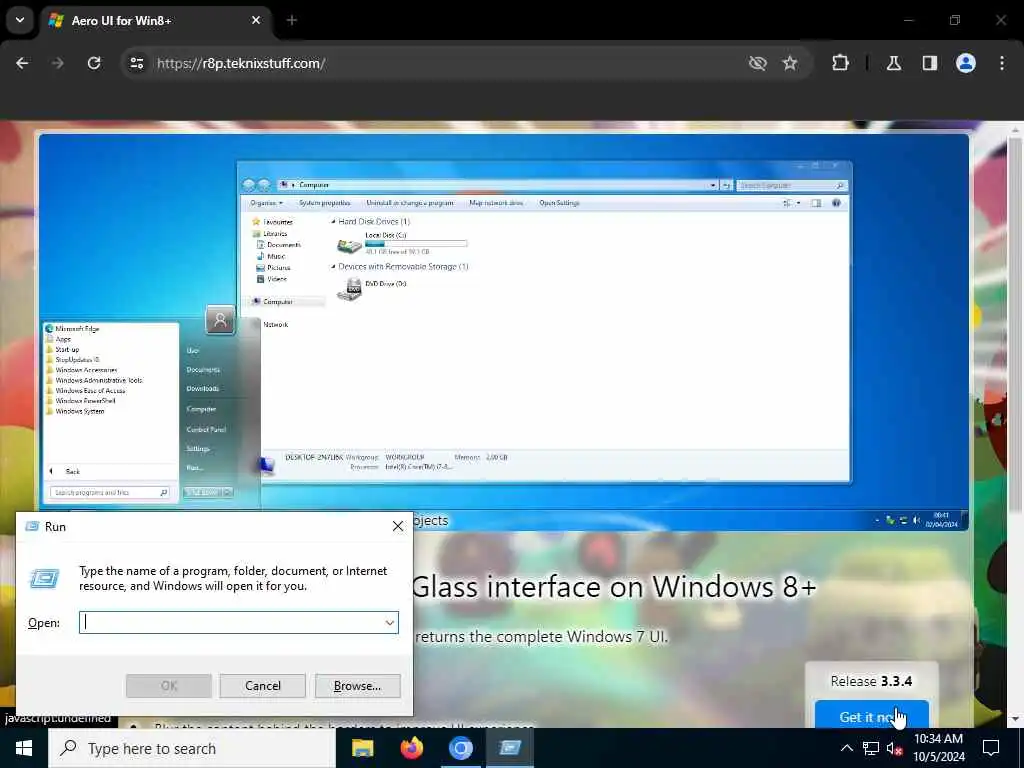Click the address bar URL r8p.teknixstuff.com
The height and width of the screenshot is (768, 1024).
241,63
